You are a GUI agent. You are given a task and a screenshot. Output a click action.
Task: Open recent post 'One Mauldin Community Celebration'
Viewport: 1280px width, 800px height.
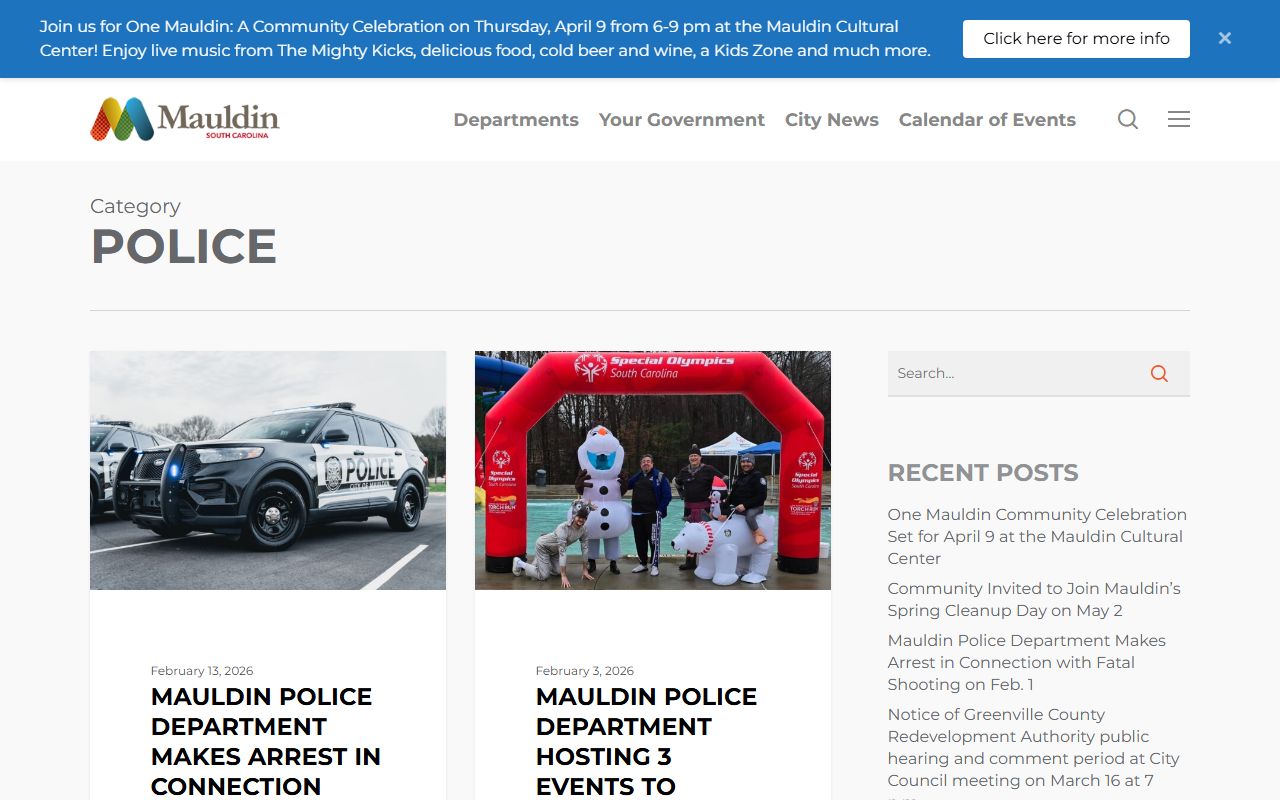[1037, 536]
